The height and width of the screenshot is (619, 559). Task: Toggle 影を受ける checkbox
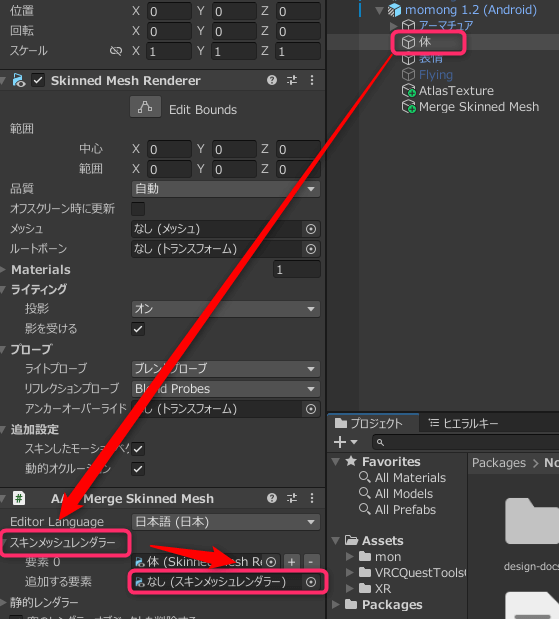point(138,328)
